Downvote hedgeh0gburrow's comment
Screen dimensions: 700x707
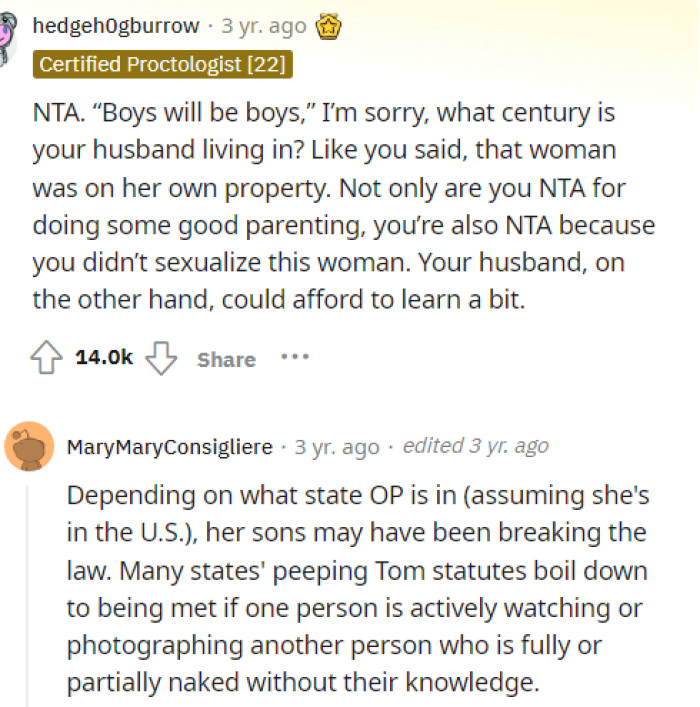click(x=162, y=358)
